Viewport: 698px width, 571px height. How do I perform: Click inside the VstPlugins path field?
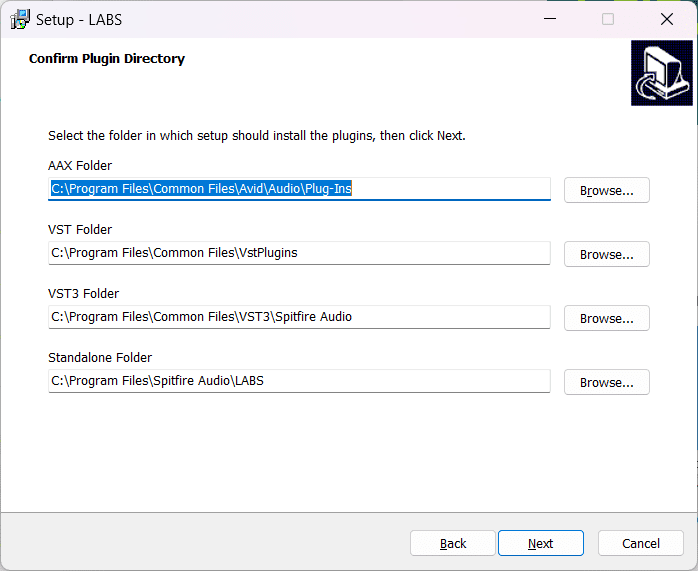299,253
